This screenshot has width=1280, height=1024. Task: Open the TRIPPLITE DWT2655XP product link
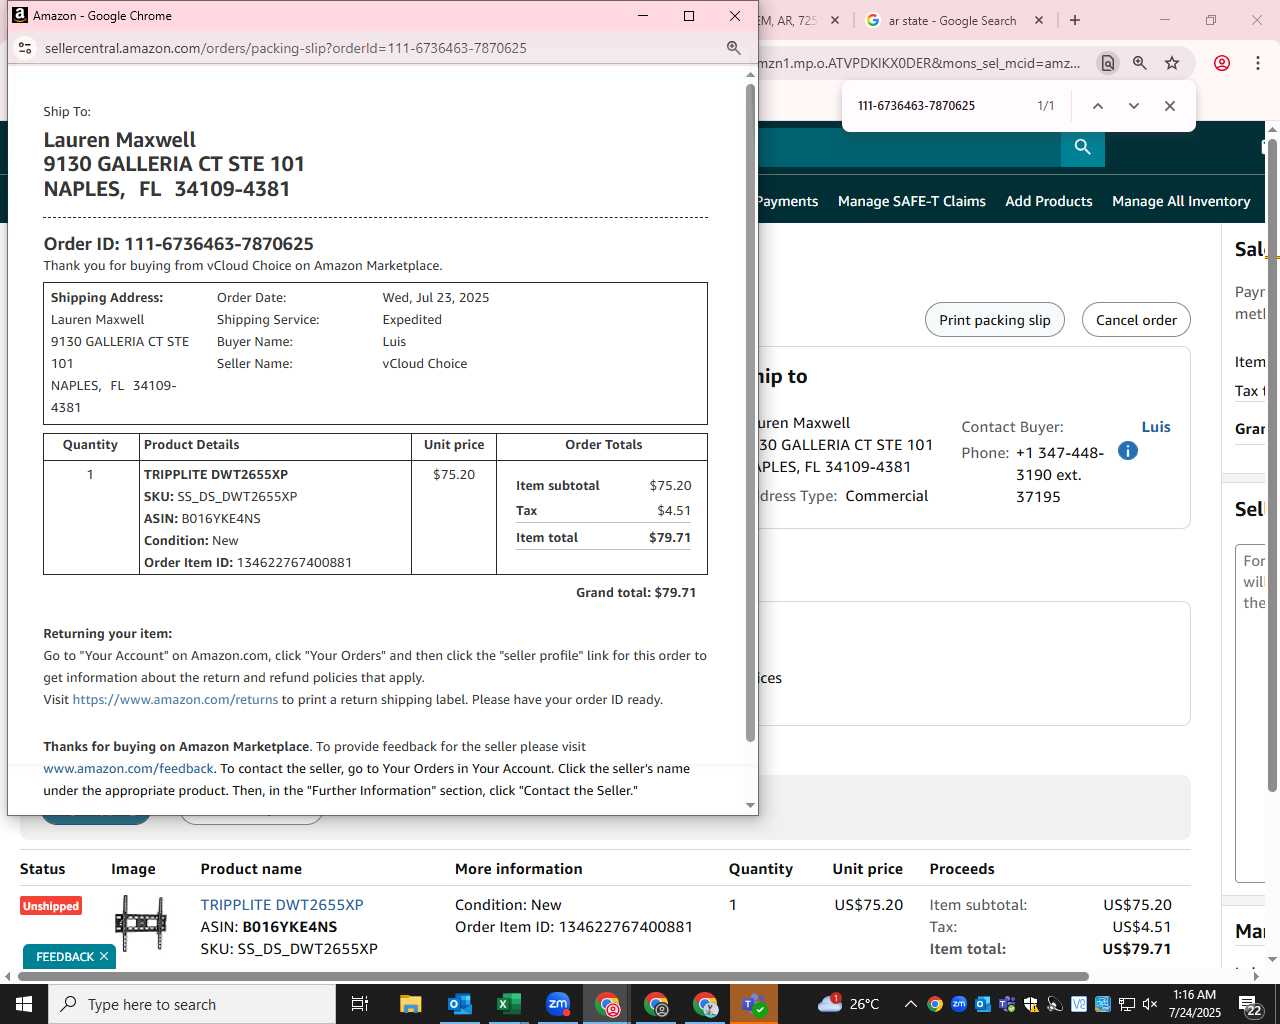tap(282, 905)
